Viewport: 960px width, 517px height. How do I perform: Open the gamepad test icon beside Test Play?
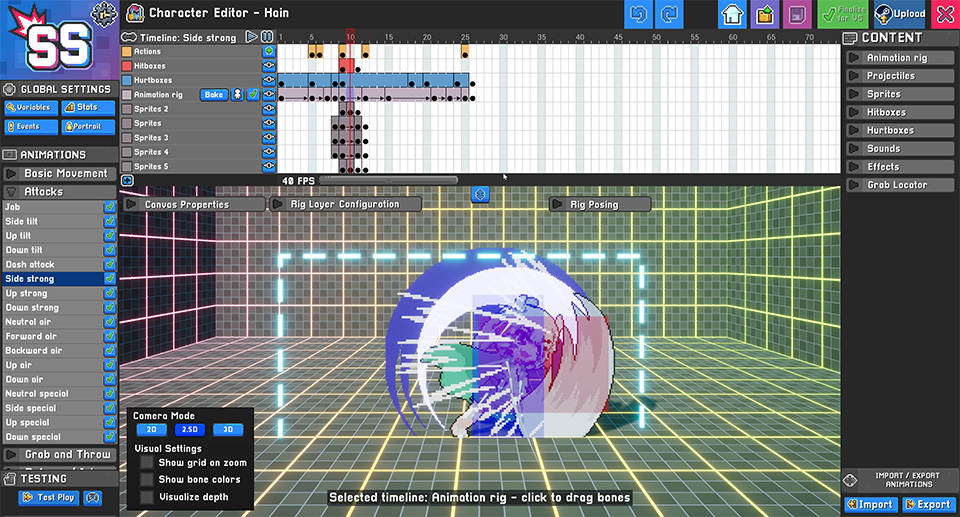click(92, 497)
